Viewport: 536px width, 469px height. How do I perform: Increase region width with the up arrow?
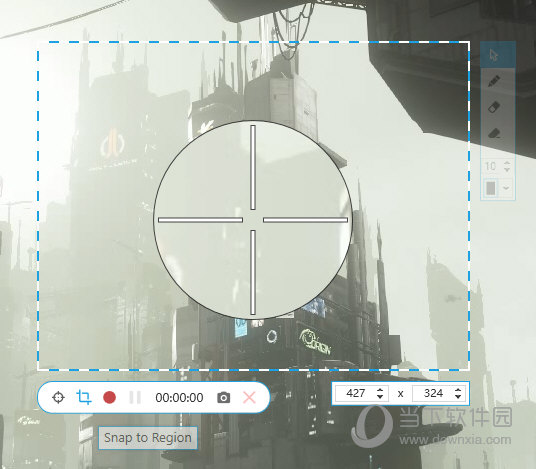(x=380, y=390)
